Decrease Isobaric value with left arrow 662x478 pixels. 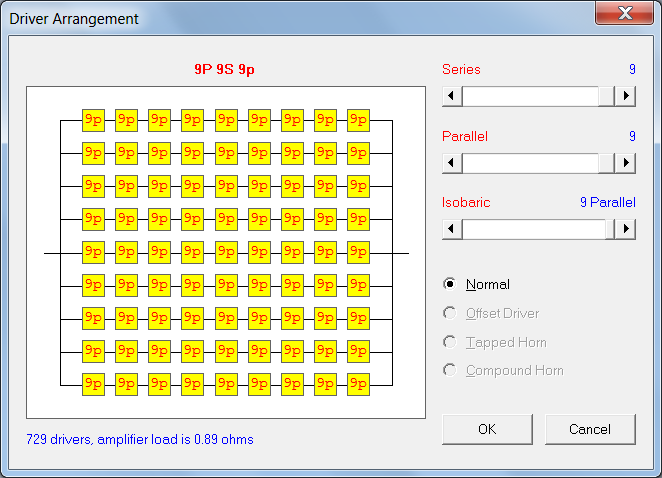click(x=452, y=229)
